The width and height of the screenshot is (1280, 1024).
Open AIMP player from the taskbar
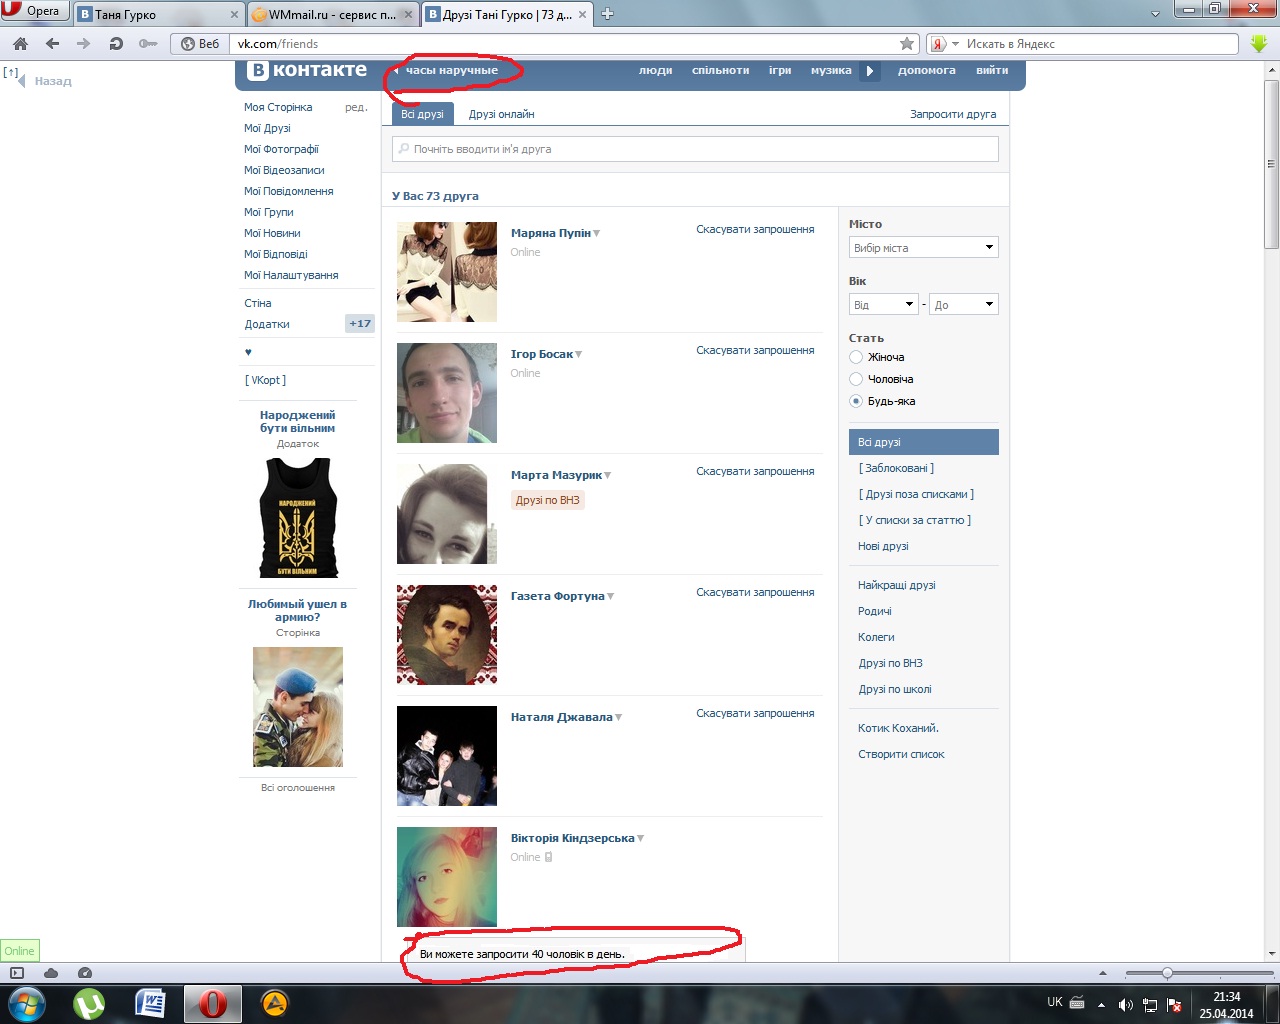point(274,1004)
